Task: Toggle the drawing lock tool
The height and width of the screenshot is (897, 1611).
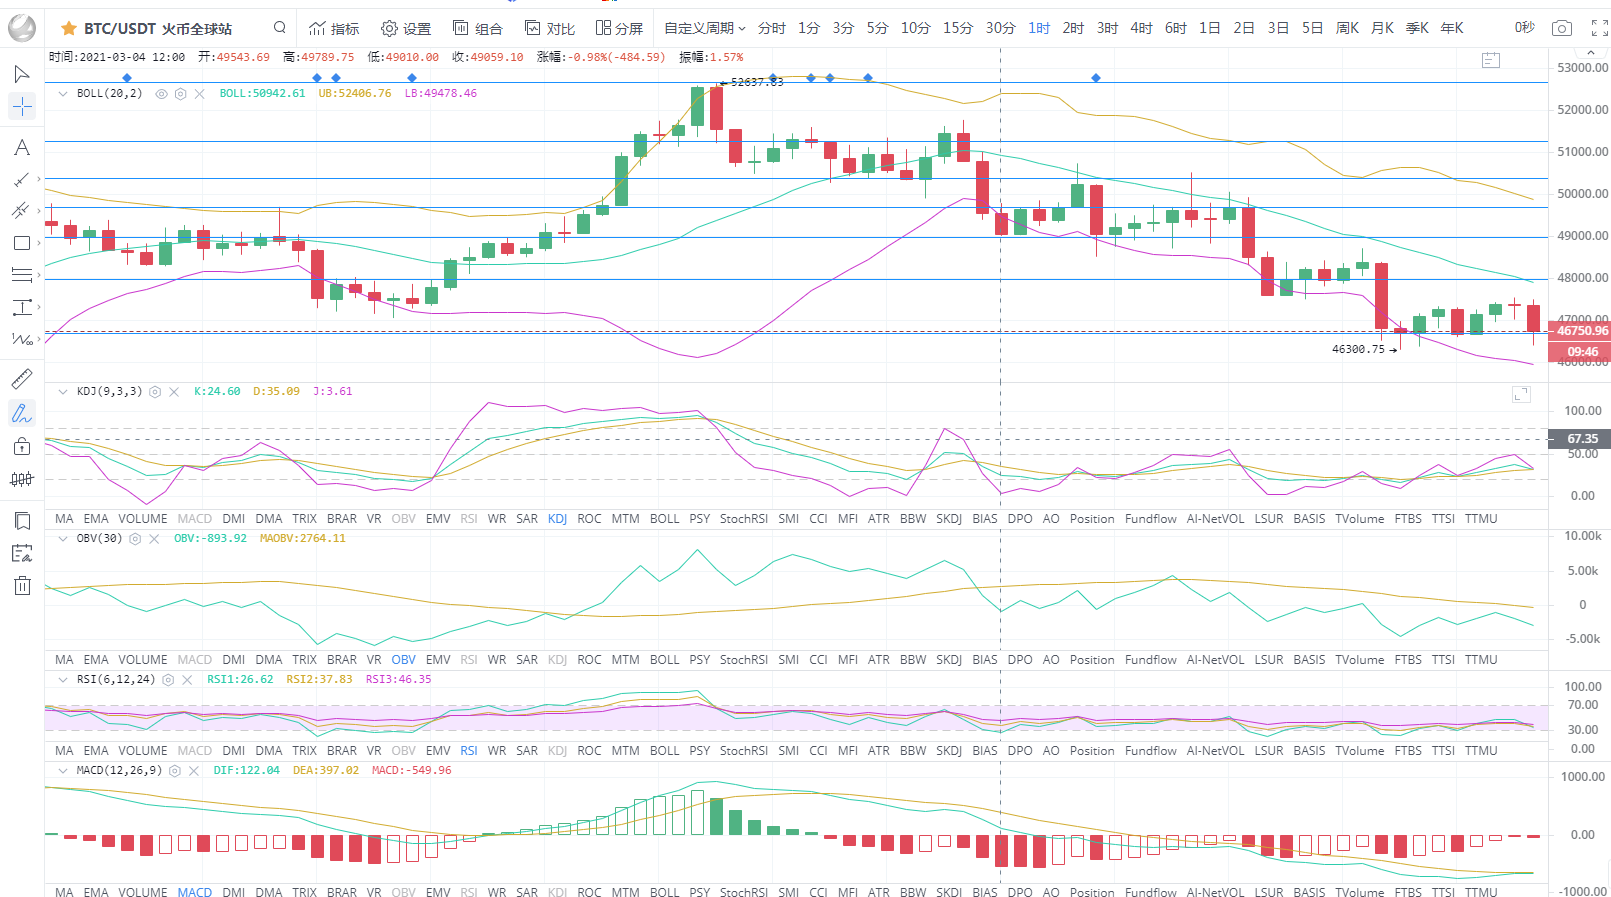Action: pyautogui.click(x=21, y=446)
